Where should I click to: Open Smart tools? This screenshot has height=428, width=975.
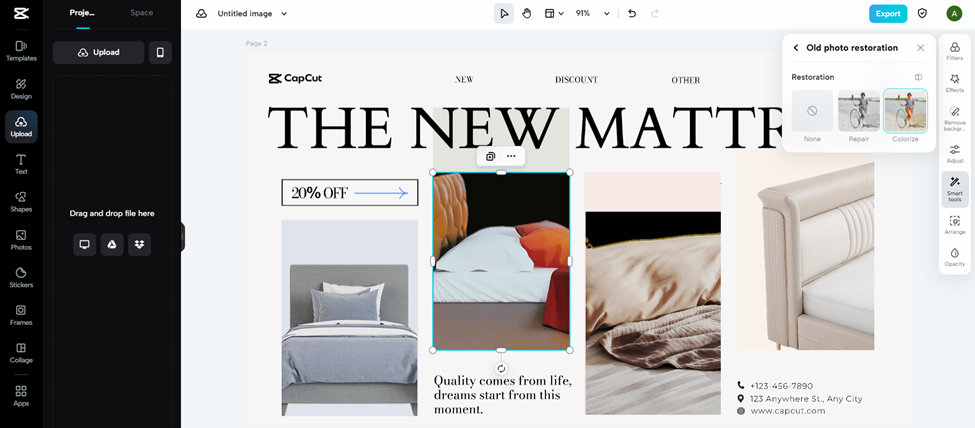pyautogui.click(x=954, y=189)
